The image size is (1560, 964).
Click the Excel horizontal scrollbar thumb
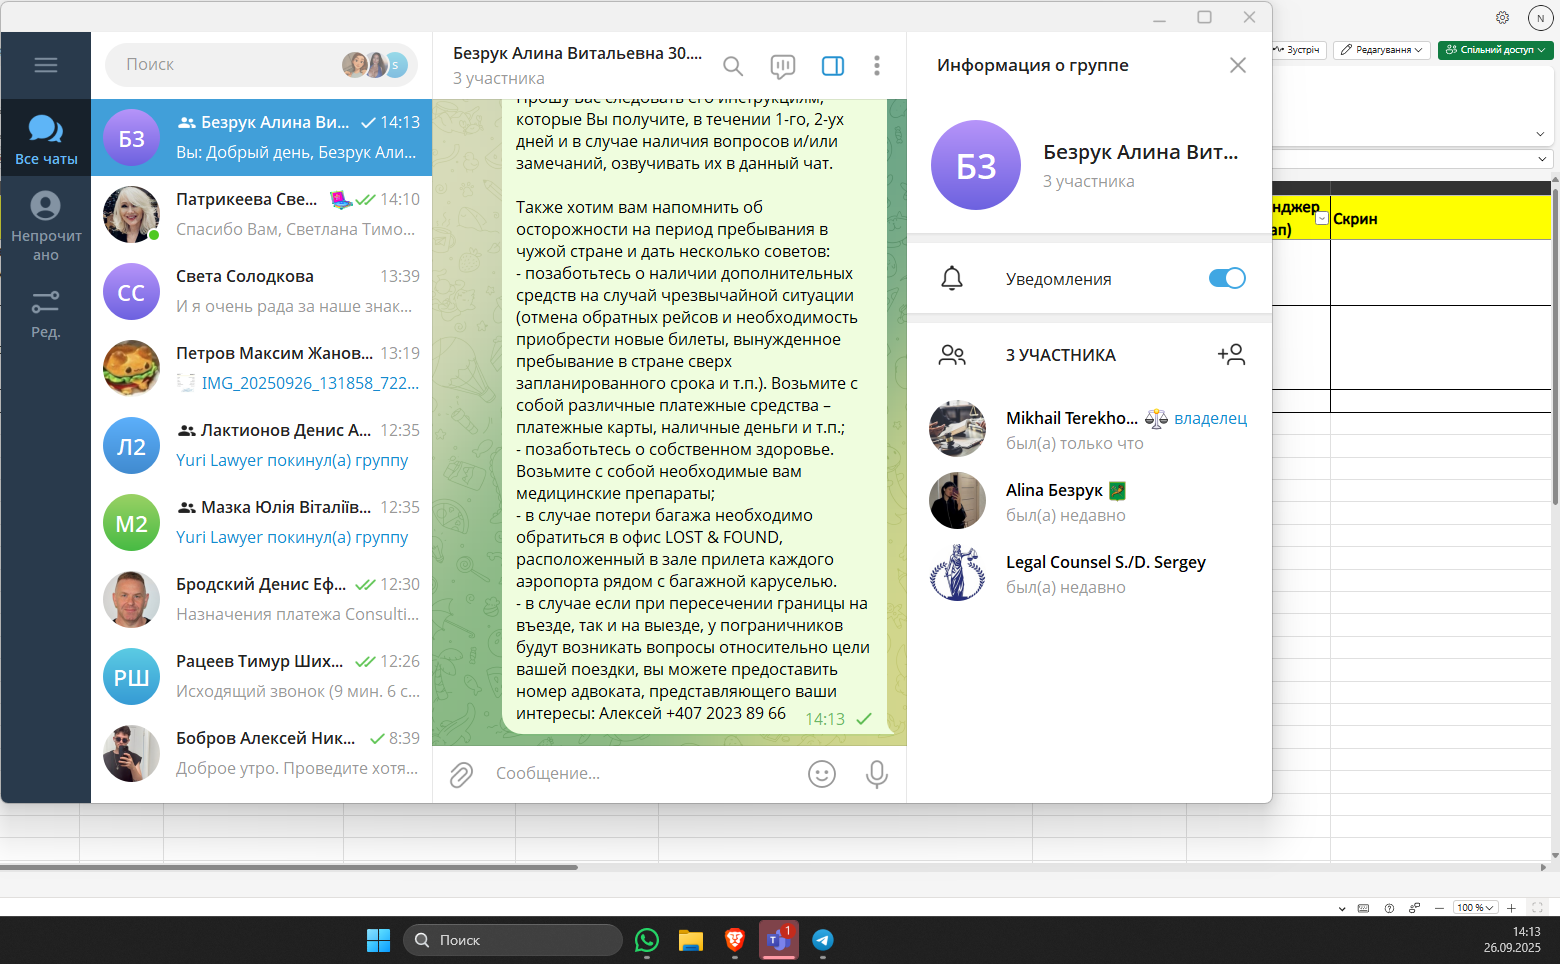click(289, 867)
